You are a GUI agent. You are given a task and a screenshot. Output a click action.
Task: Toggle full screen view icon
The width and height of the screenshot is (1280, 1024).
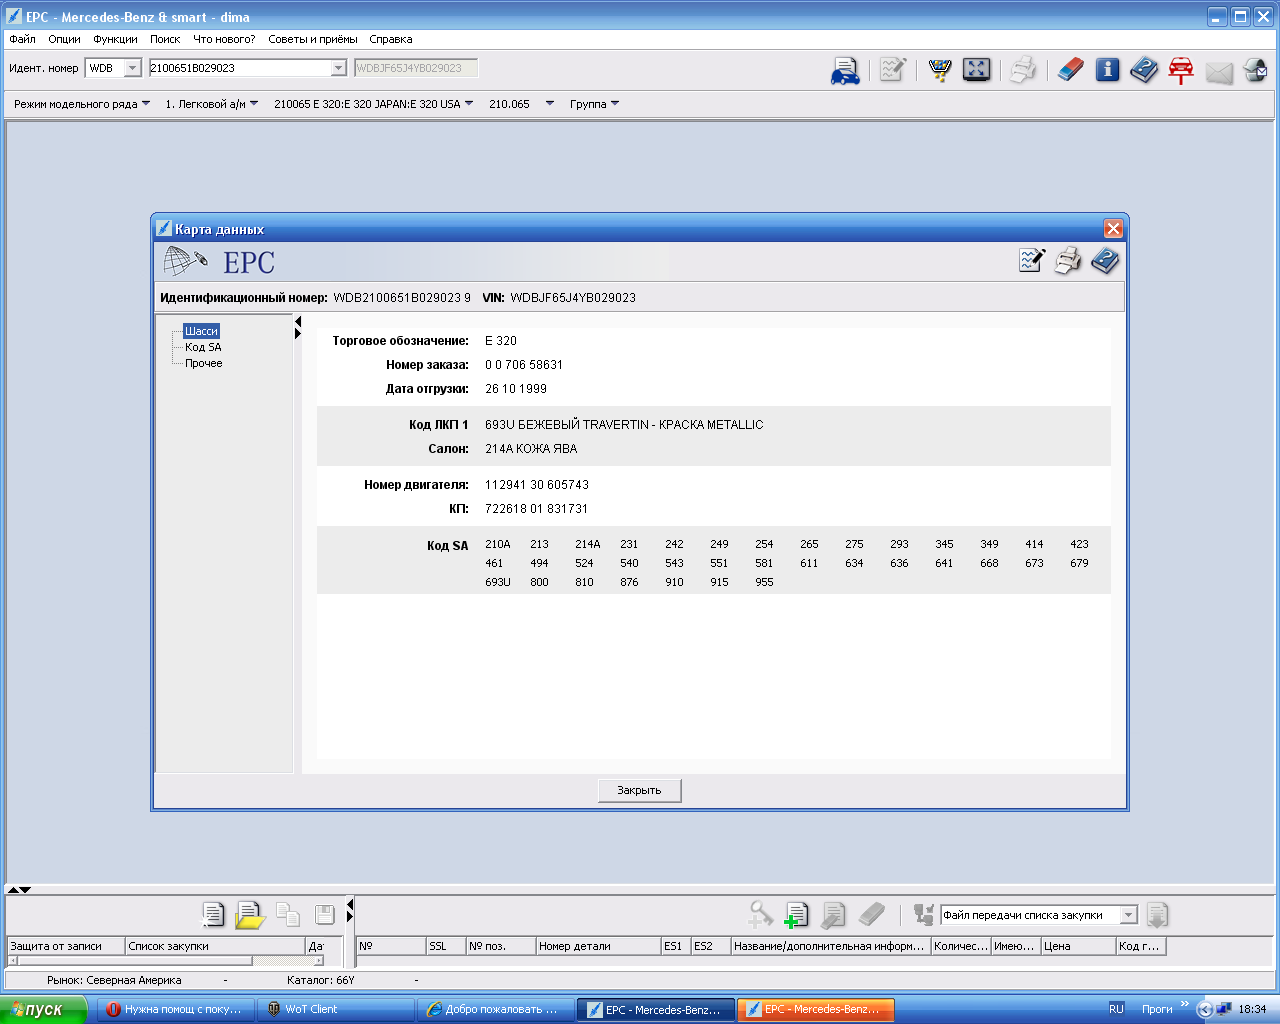(976, 69)
